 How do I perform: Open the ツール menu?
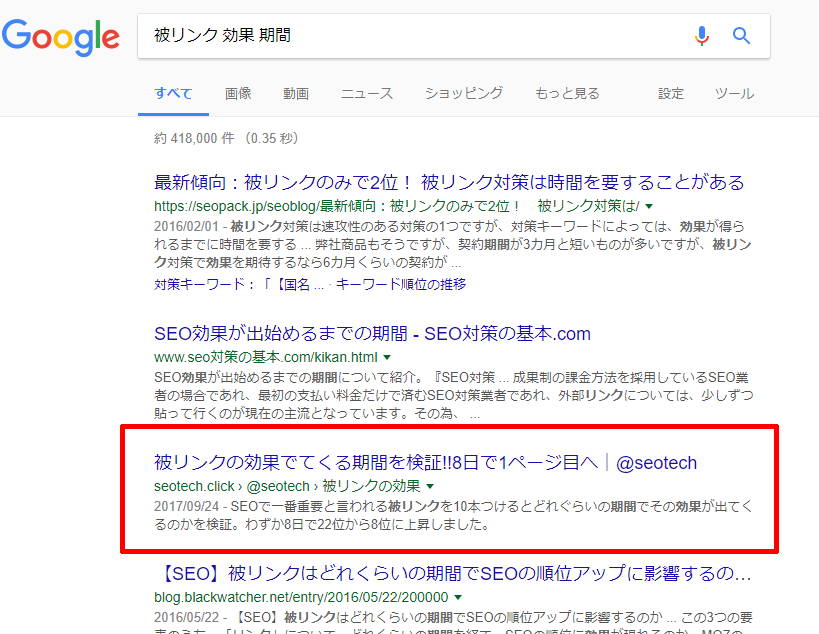[735, 92]
